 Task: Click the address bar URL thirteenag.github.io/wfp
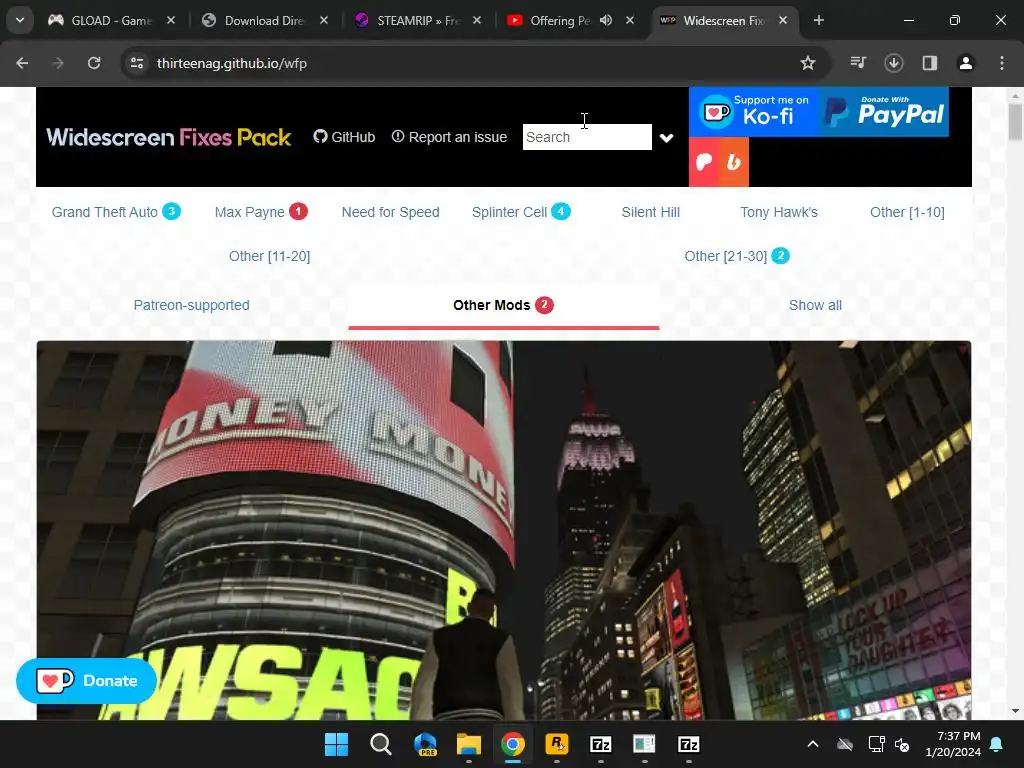(x=232, y=63)
